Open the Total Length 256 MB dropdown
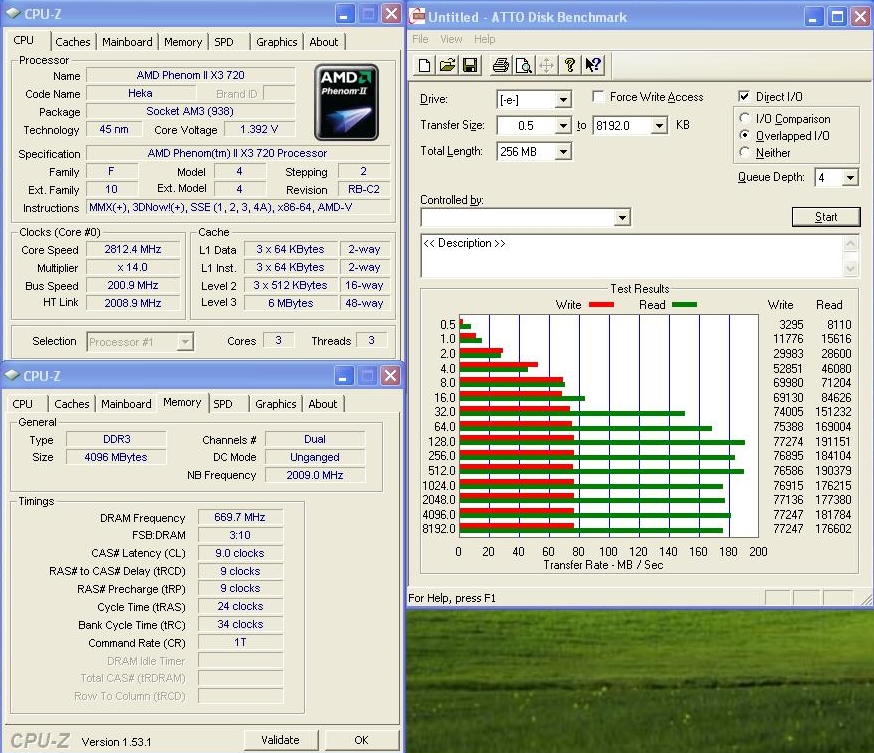 pyautogui.click(x=563, y=152)
